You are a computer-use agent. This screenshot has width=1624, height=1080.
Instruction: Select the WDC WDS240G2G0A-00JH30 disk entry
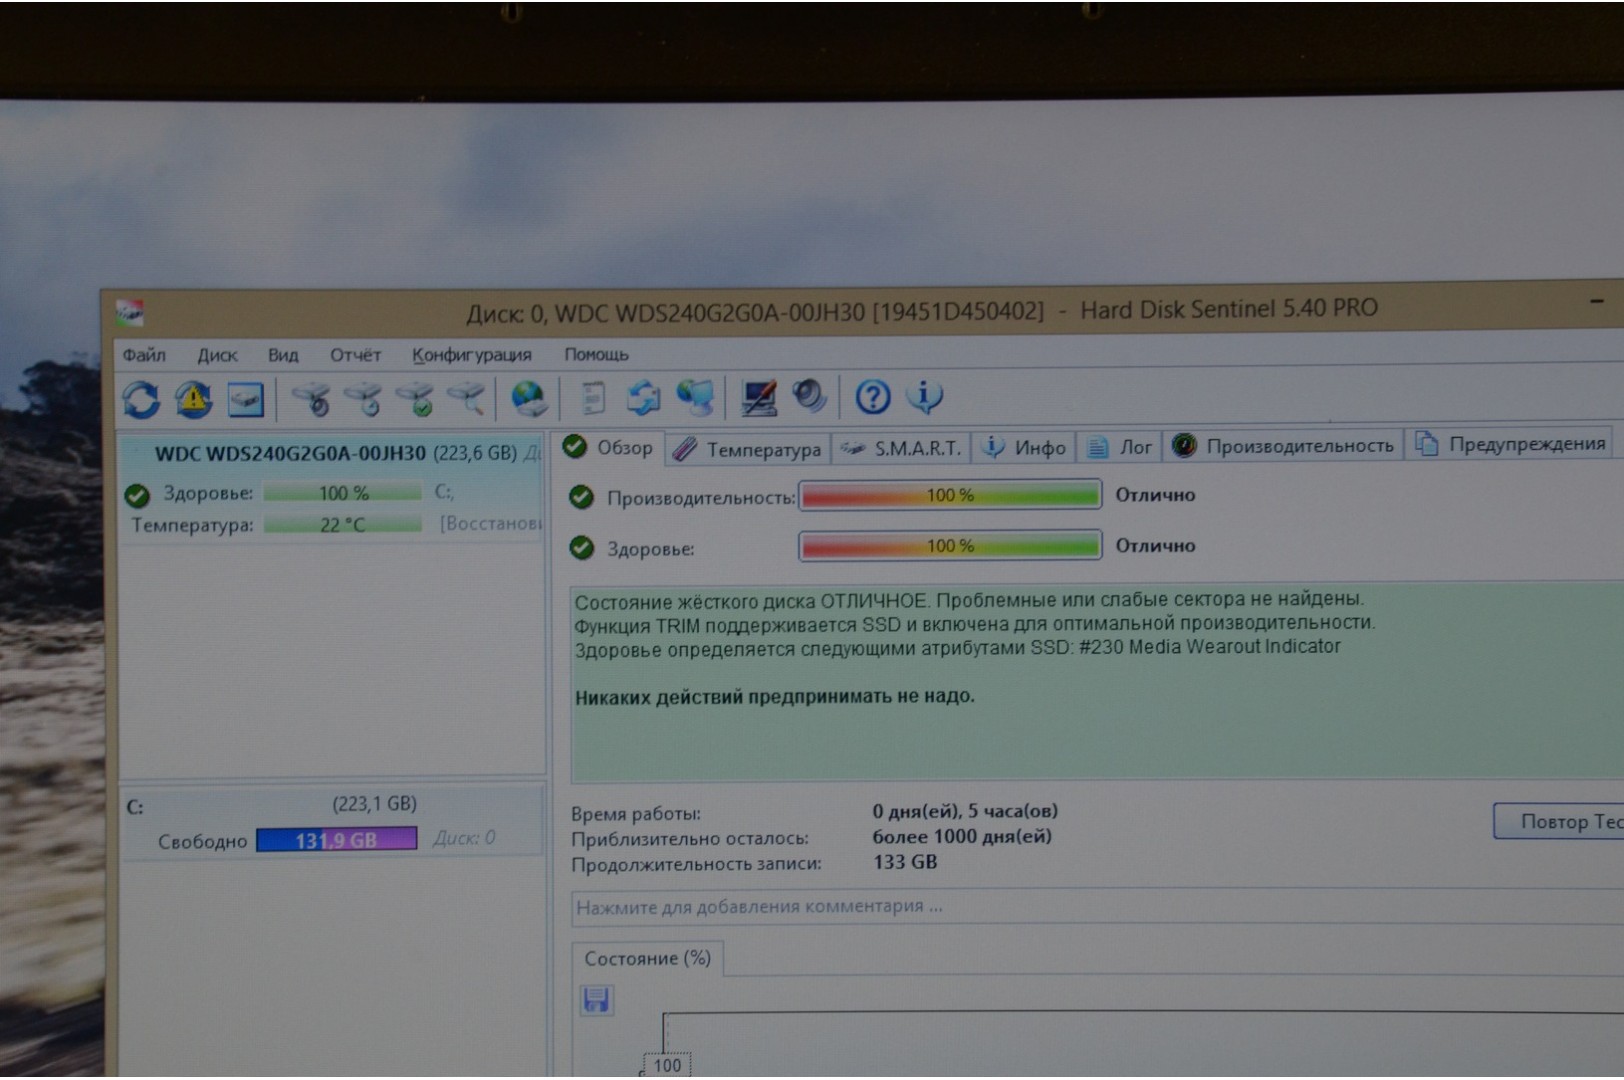click(333, 487)
